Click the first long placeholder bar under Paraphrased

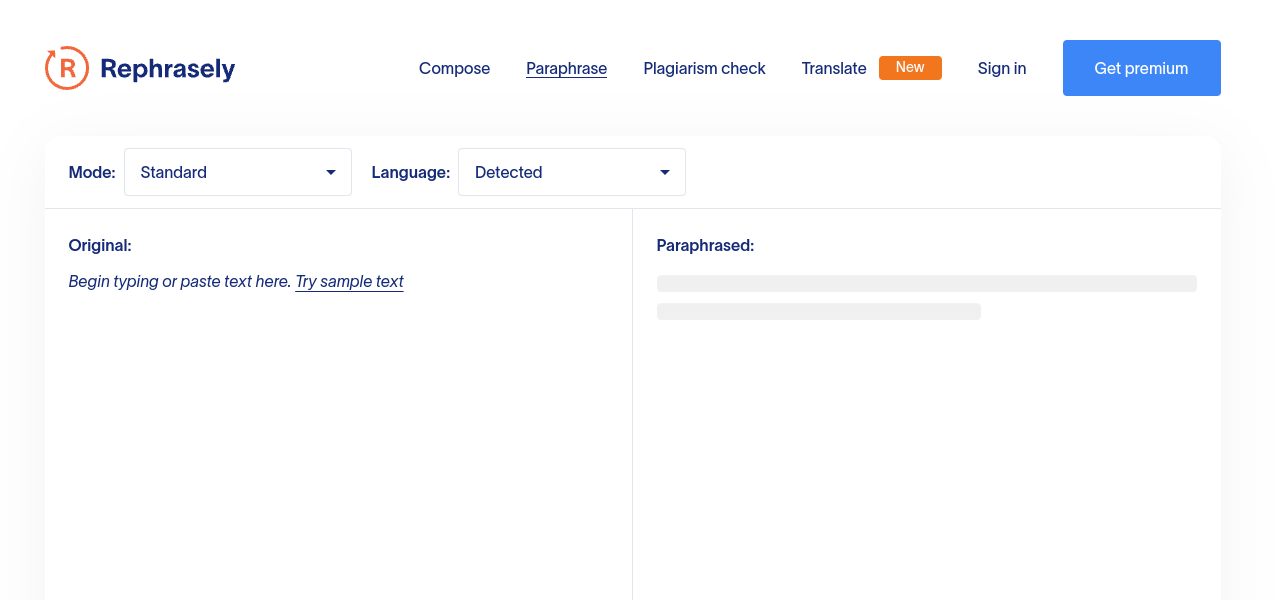tap(926, 284)
